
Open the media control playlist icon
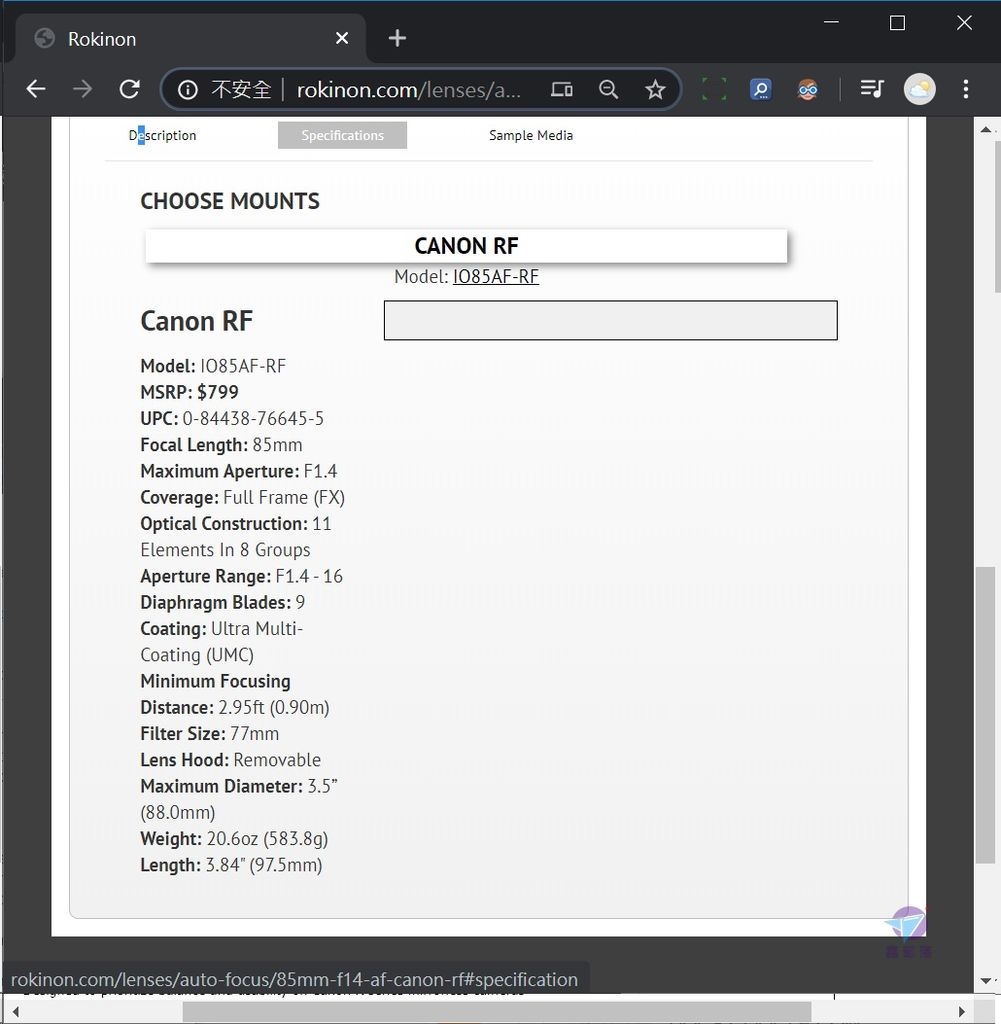tap(872, 89)
